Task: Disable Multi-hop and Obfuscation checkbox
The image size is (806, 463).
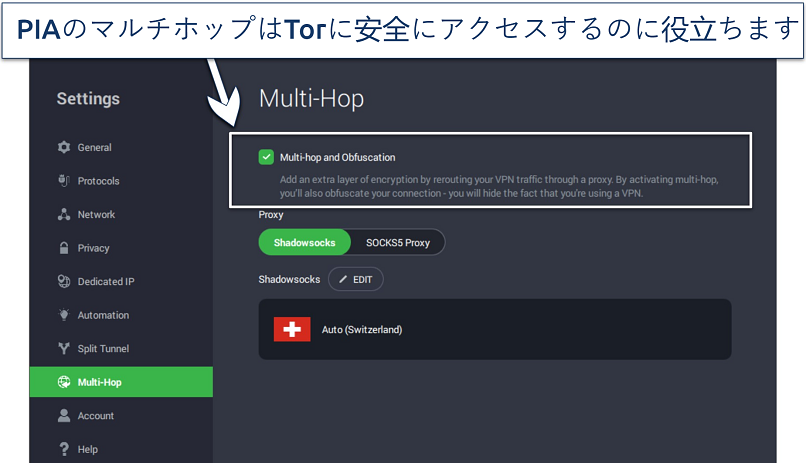Action: (266, 157)
